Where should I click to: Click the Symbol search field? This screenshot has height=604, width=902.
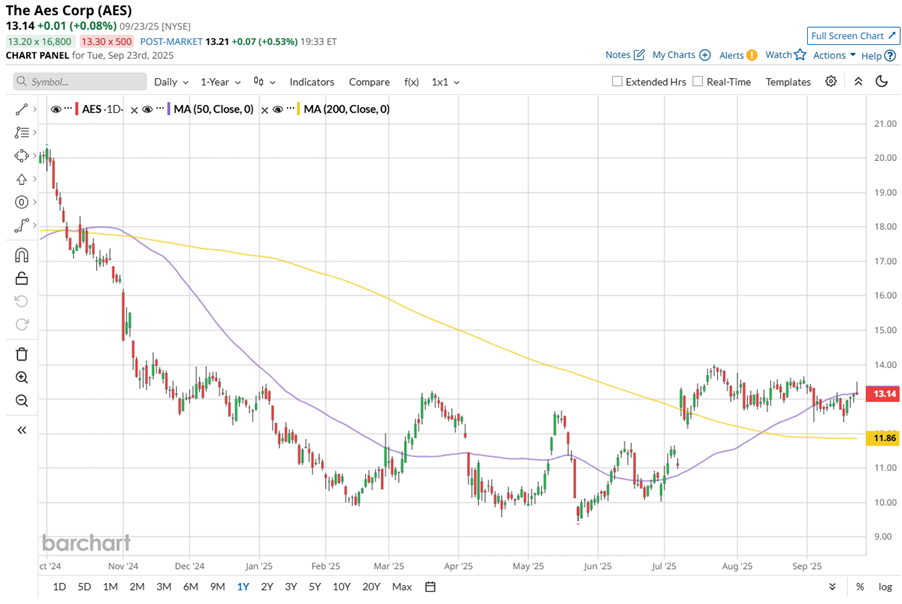coord(78,82)
